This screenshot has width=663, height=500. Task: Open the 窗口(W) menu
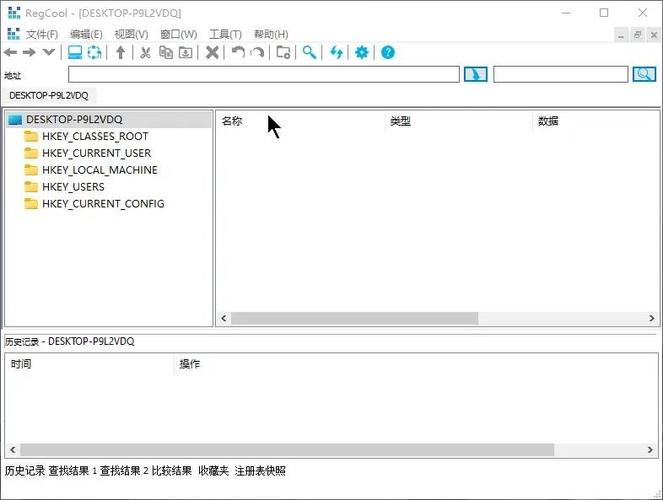pos(179,34)
